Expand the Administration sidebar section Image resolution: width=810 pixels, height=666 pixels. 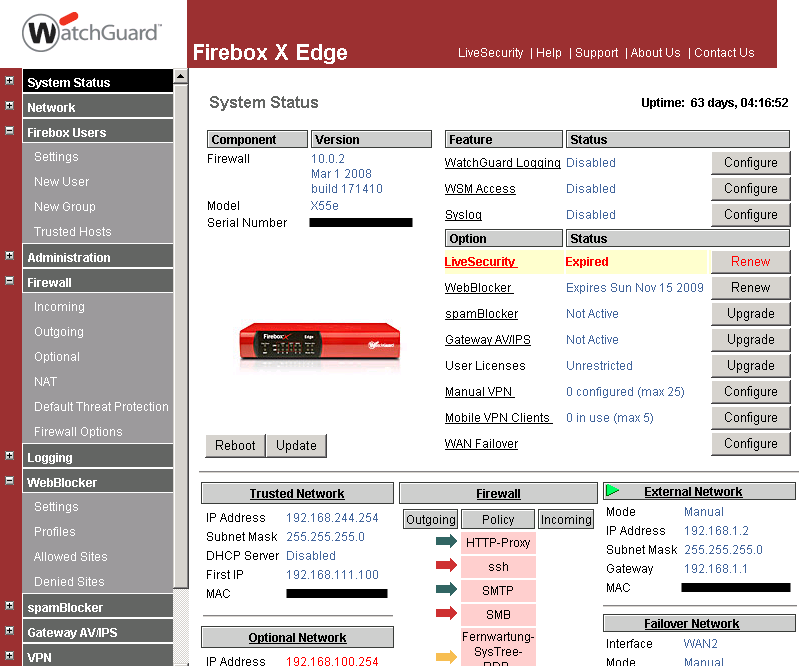8,256
